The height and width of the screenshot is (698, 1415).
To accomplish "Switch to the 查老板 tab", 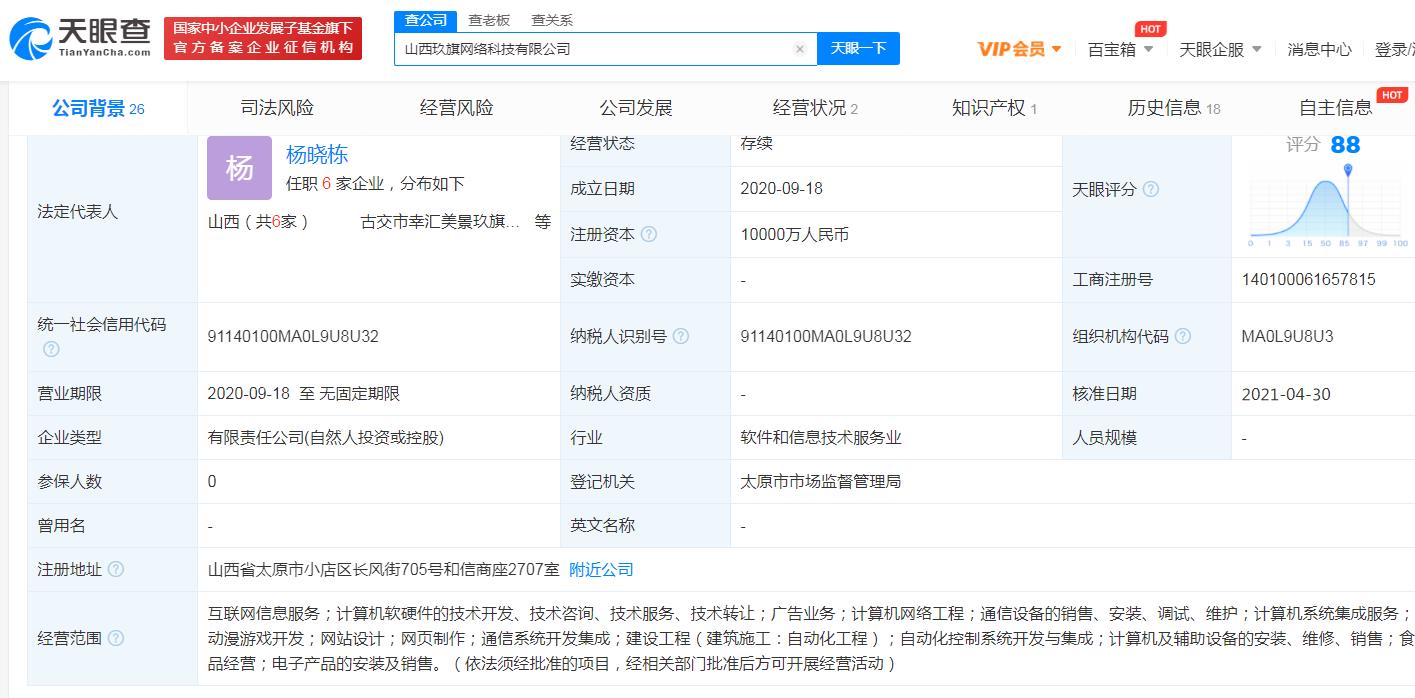I will click(489, 19).
